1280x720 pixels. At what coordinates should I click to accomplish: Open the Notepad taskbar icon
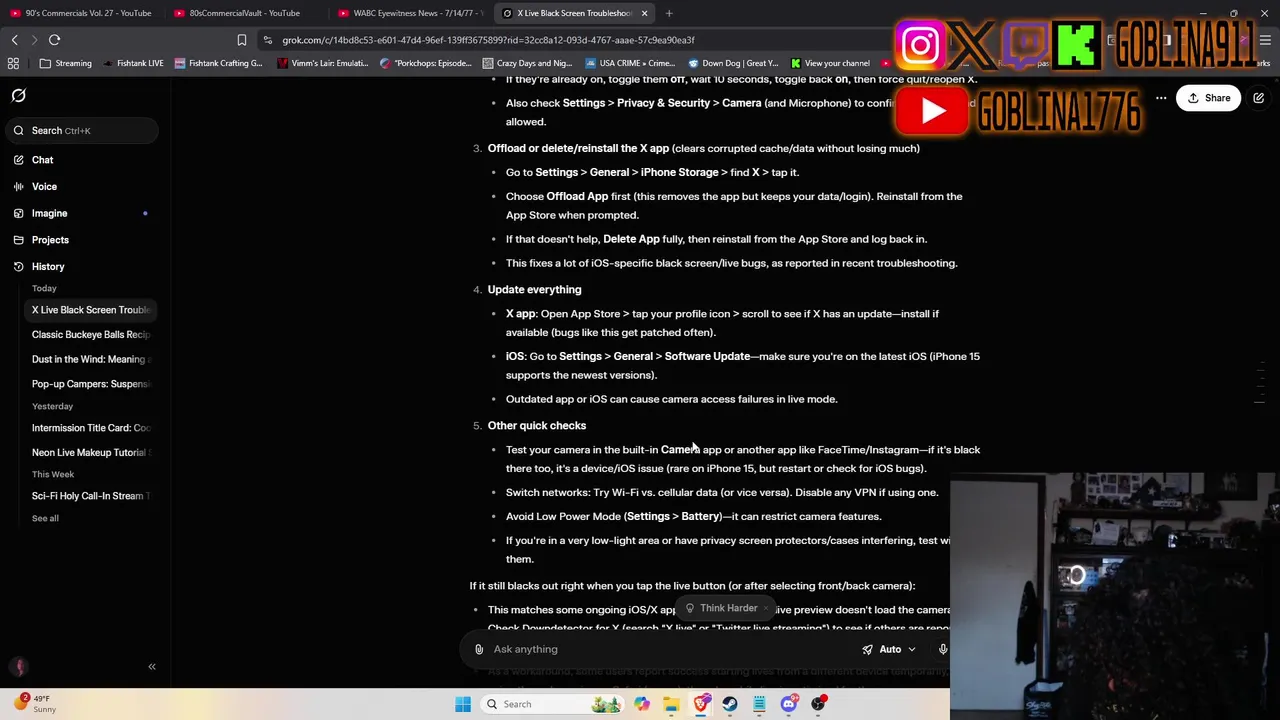pos(759,704)
